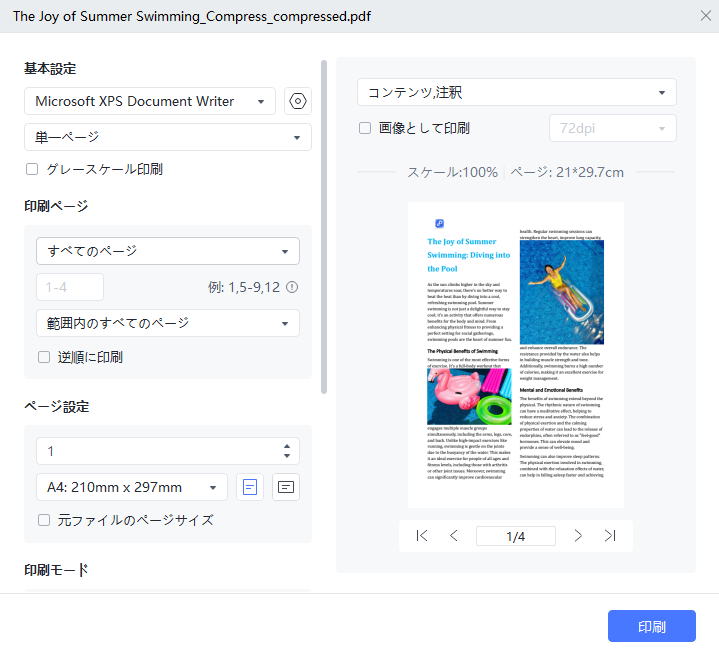
Task: Click the 例: 1,5-9,12 example text
Action: coord(243,287)
